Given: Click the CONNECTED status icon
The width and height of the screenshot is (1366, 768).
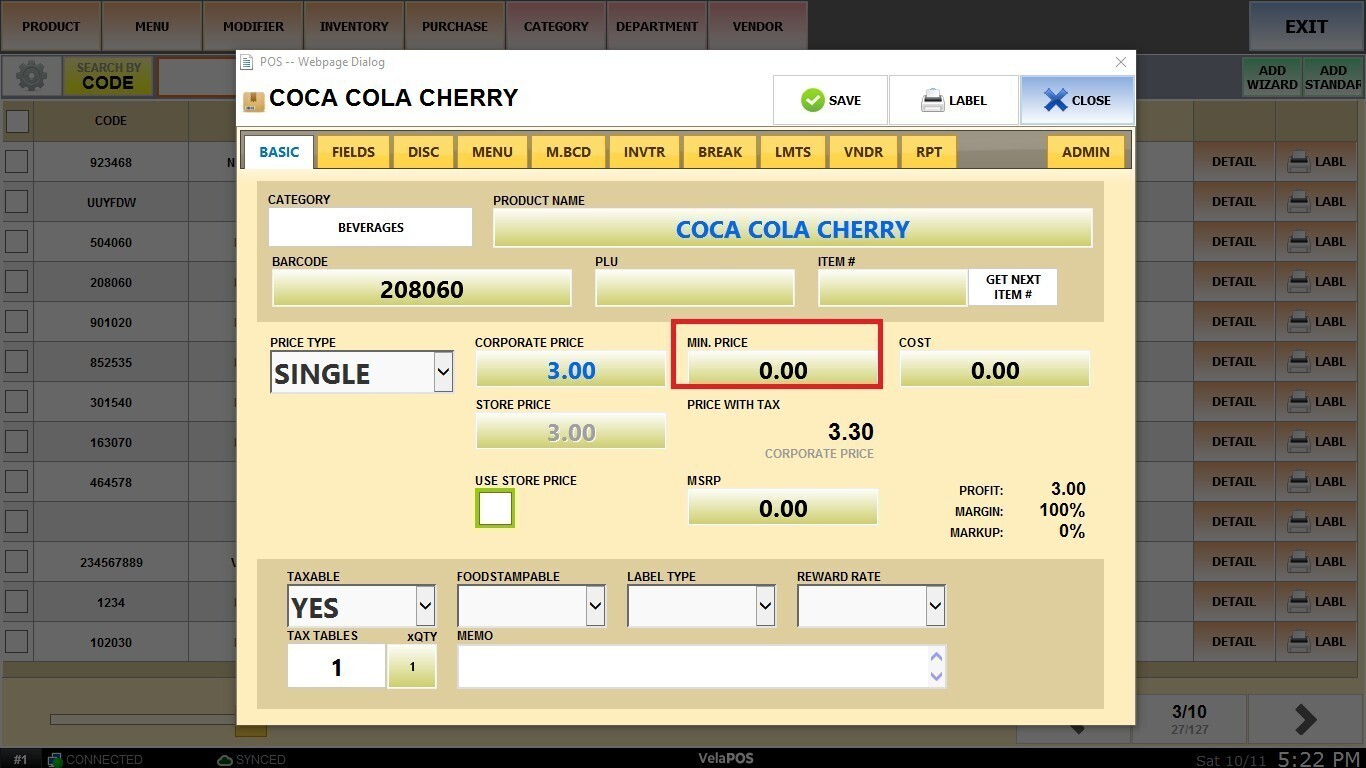Looking at the screenshot, I should (55, 760).
